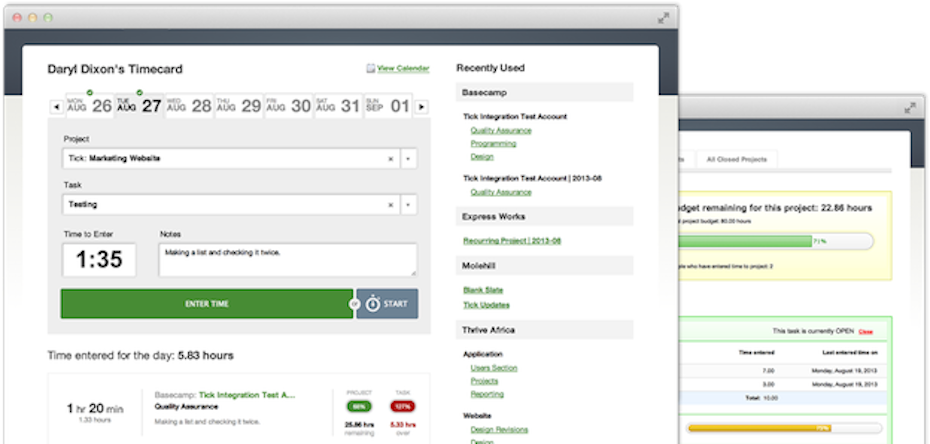Click into the Notes text area
Image resolution: width=930 pixels, height=444 pixels.
[x=288, y=260]
